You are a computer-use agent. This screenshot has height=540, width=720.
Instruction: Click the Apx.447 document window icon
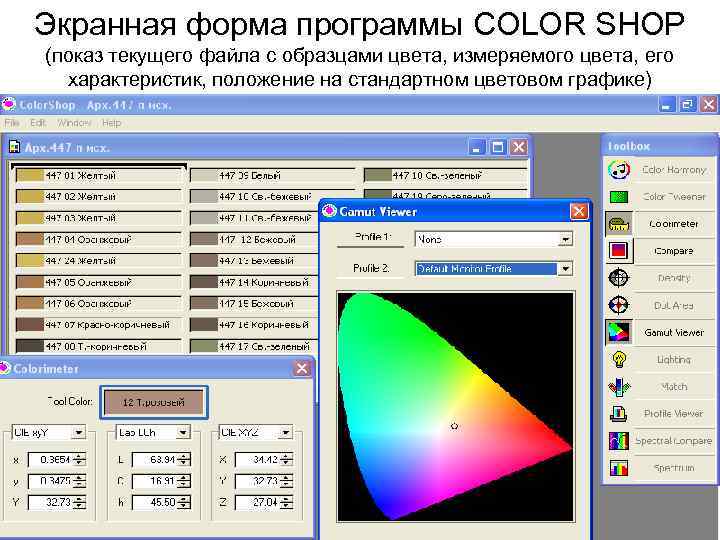coord(15,147)
